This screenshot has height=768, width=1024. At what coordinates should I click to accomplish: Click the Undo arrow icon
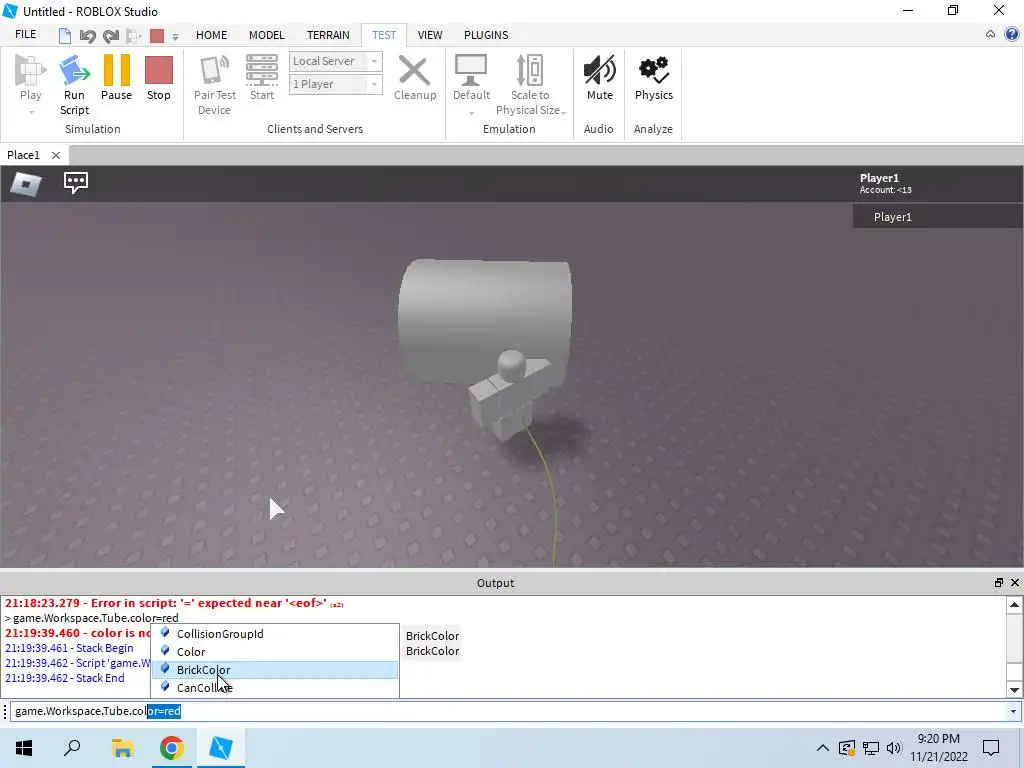coord(88,35)
